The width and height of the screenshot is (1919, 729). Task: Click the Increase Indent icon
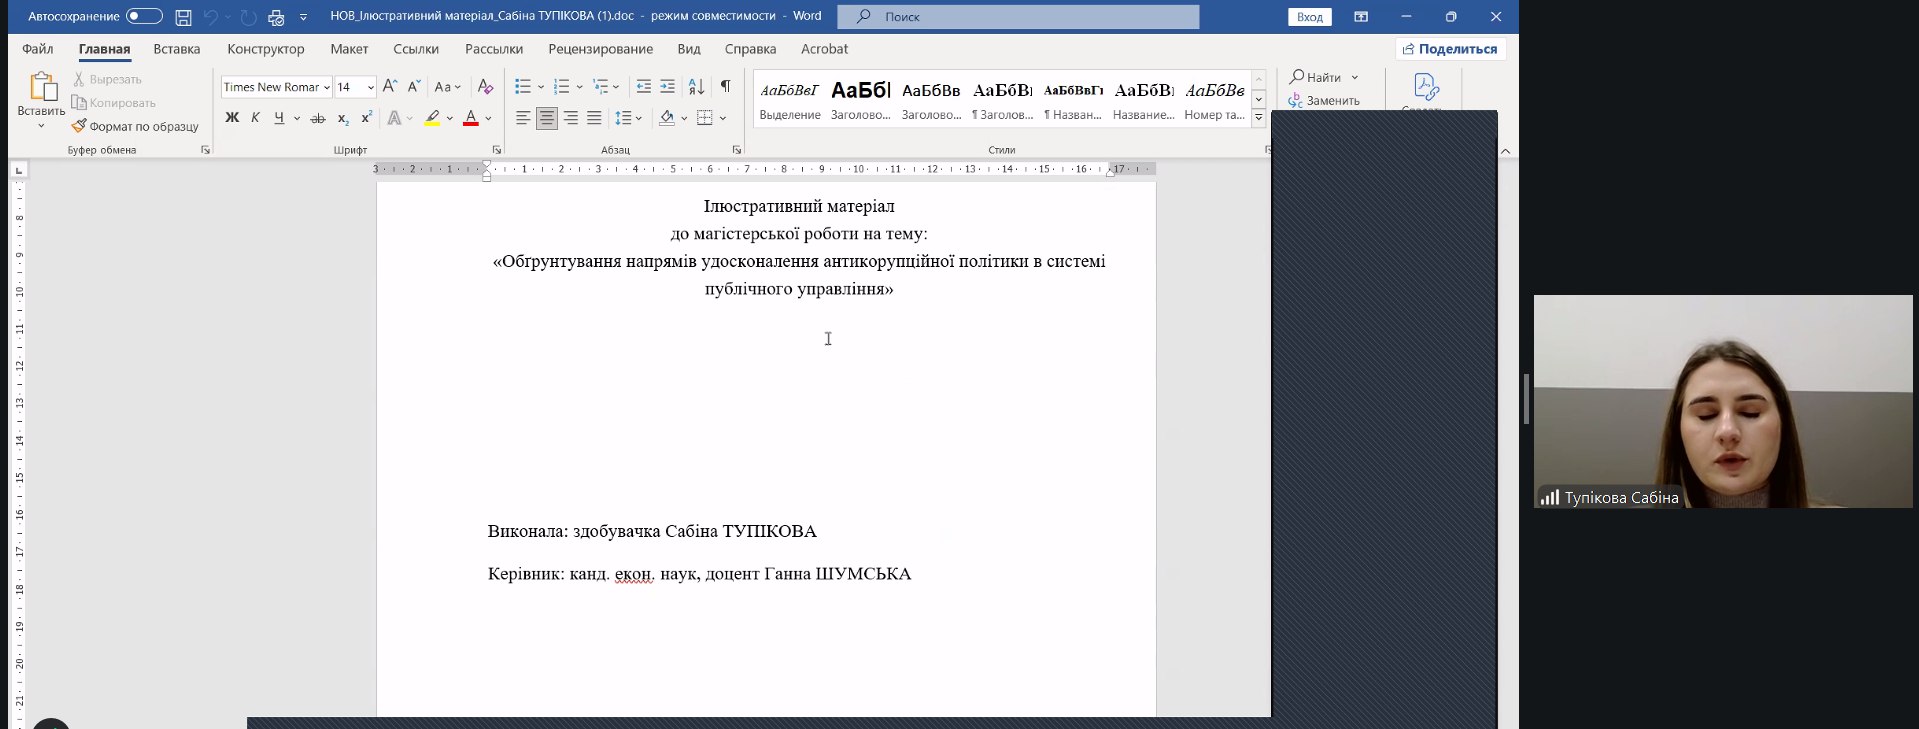(667, 87)
